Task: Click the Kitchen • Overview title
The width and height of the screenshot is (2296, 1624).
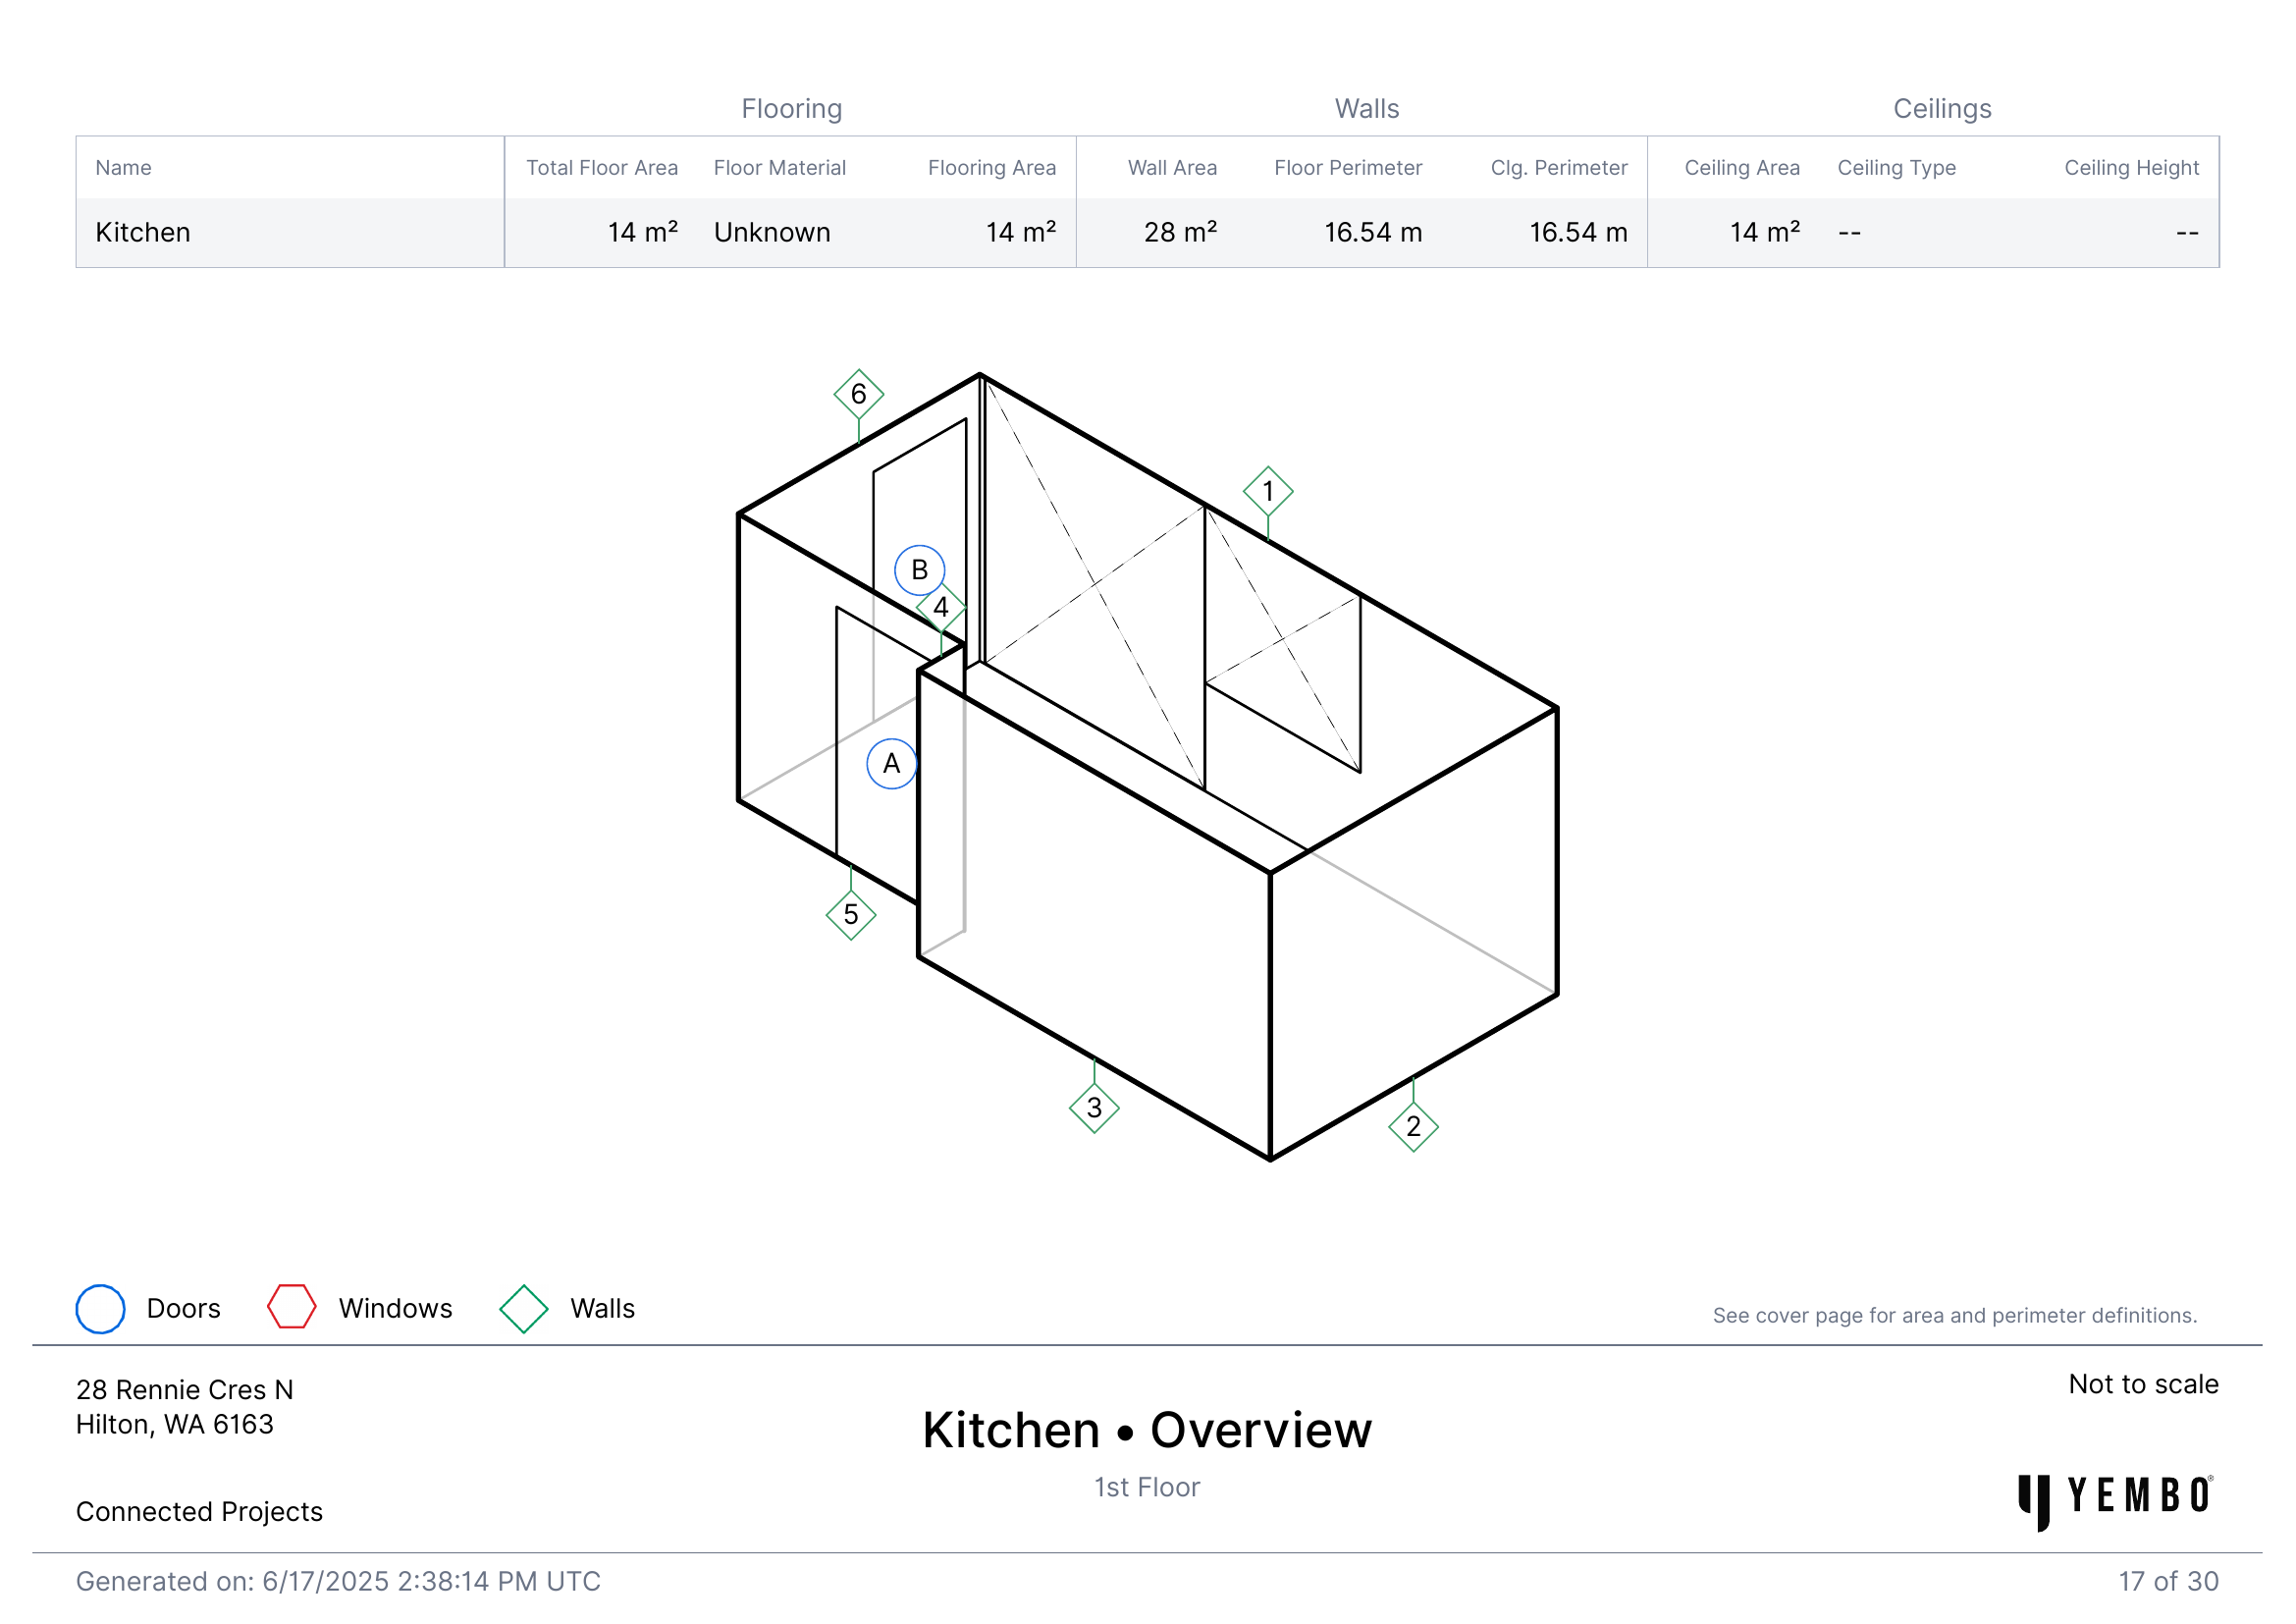Action: [1147, 1430]
